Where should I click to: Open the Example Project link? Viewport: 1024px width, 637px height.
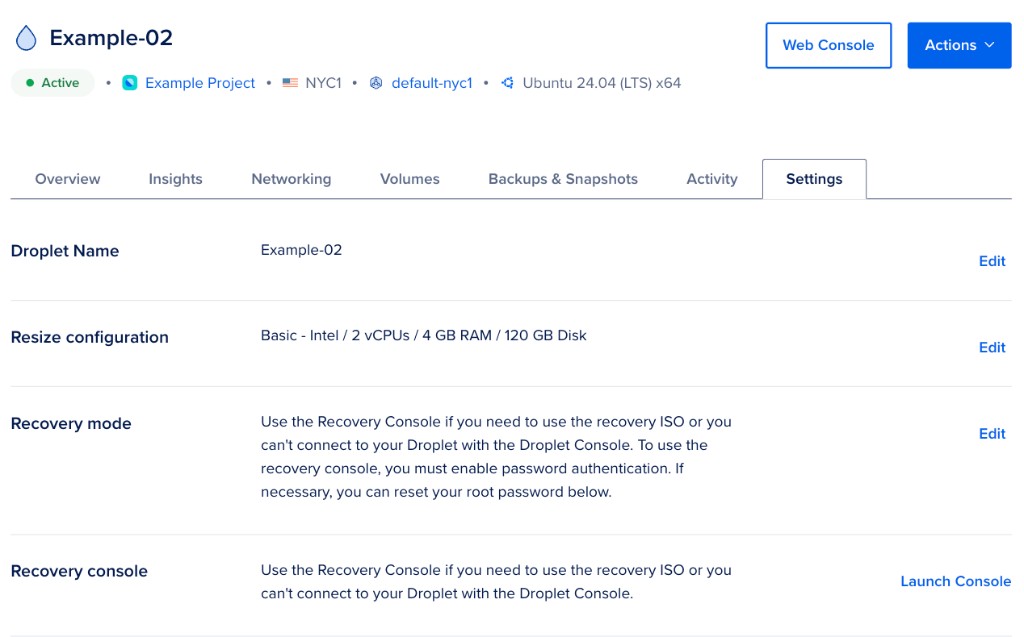200,83
